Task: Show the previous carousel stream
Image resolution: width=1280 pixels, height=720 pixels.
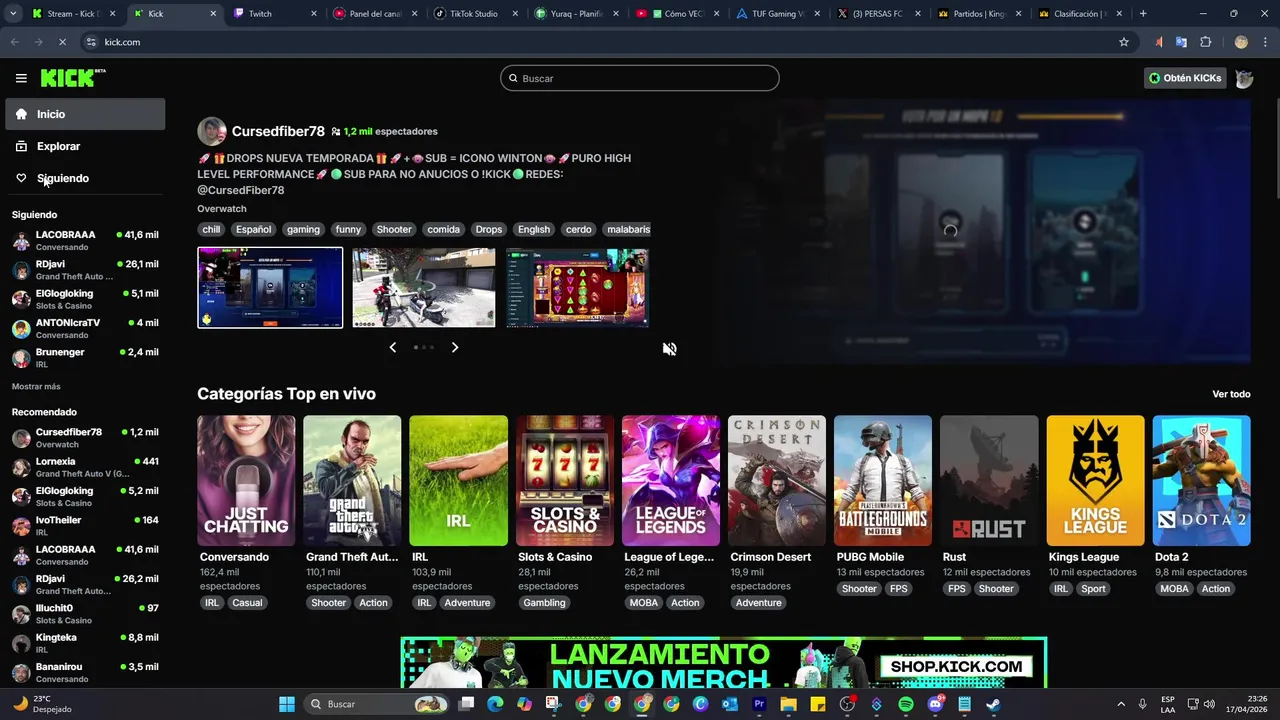Action: 393,347
